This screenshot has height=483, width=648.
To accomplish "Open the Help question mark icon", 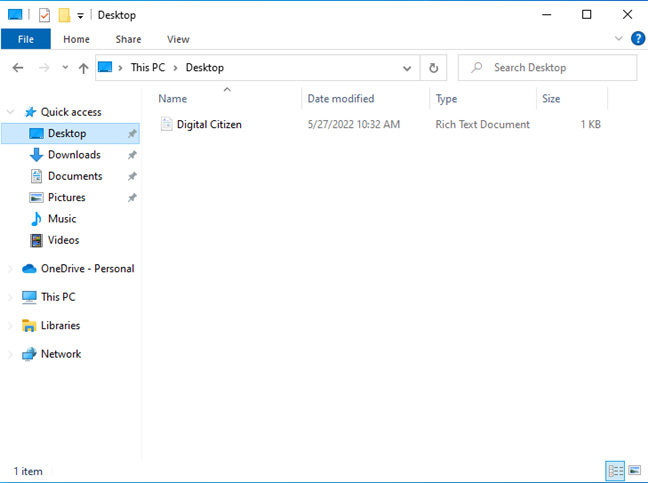I will pos(637,39).
